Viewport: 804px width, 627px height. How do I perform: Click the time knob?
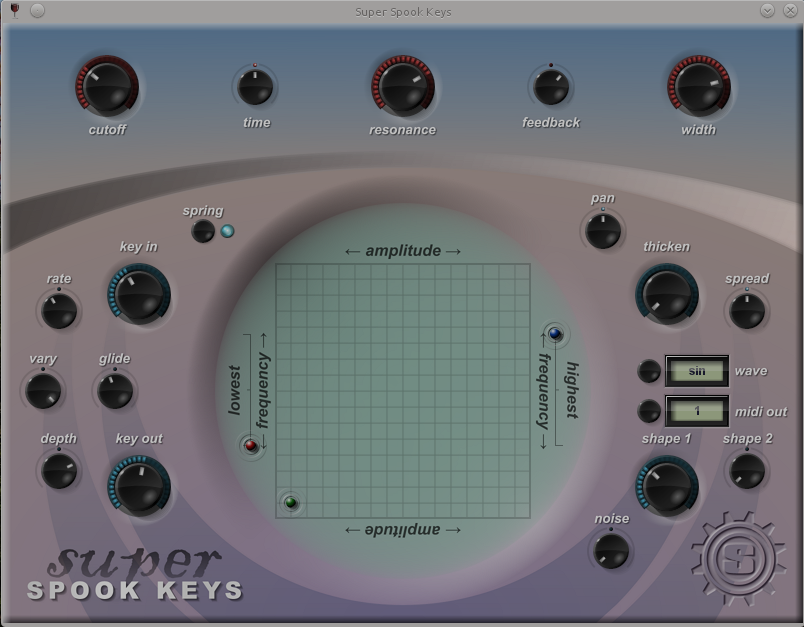click(256, 87)
